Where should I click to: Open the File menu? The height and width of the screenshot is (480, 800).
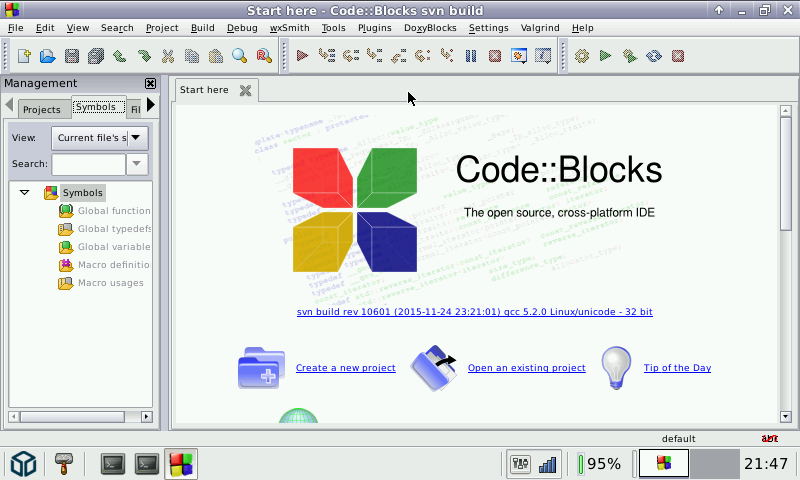15,28
